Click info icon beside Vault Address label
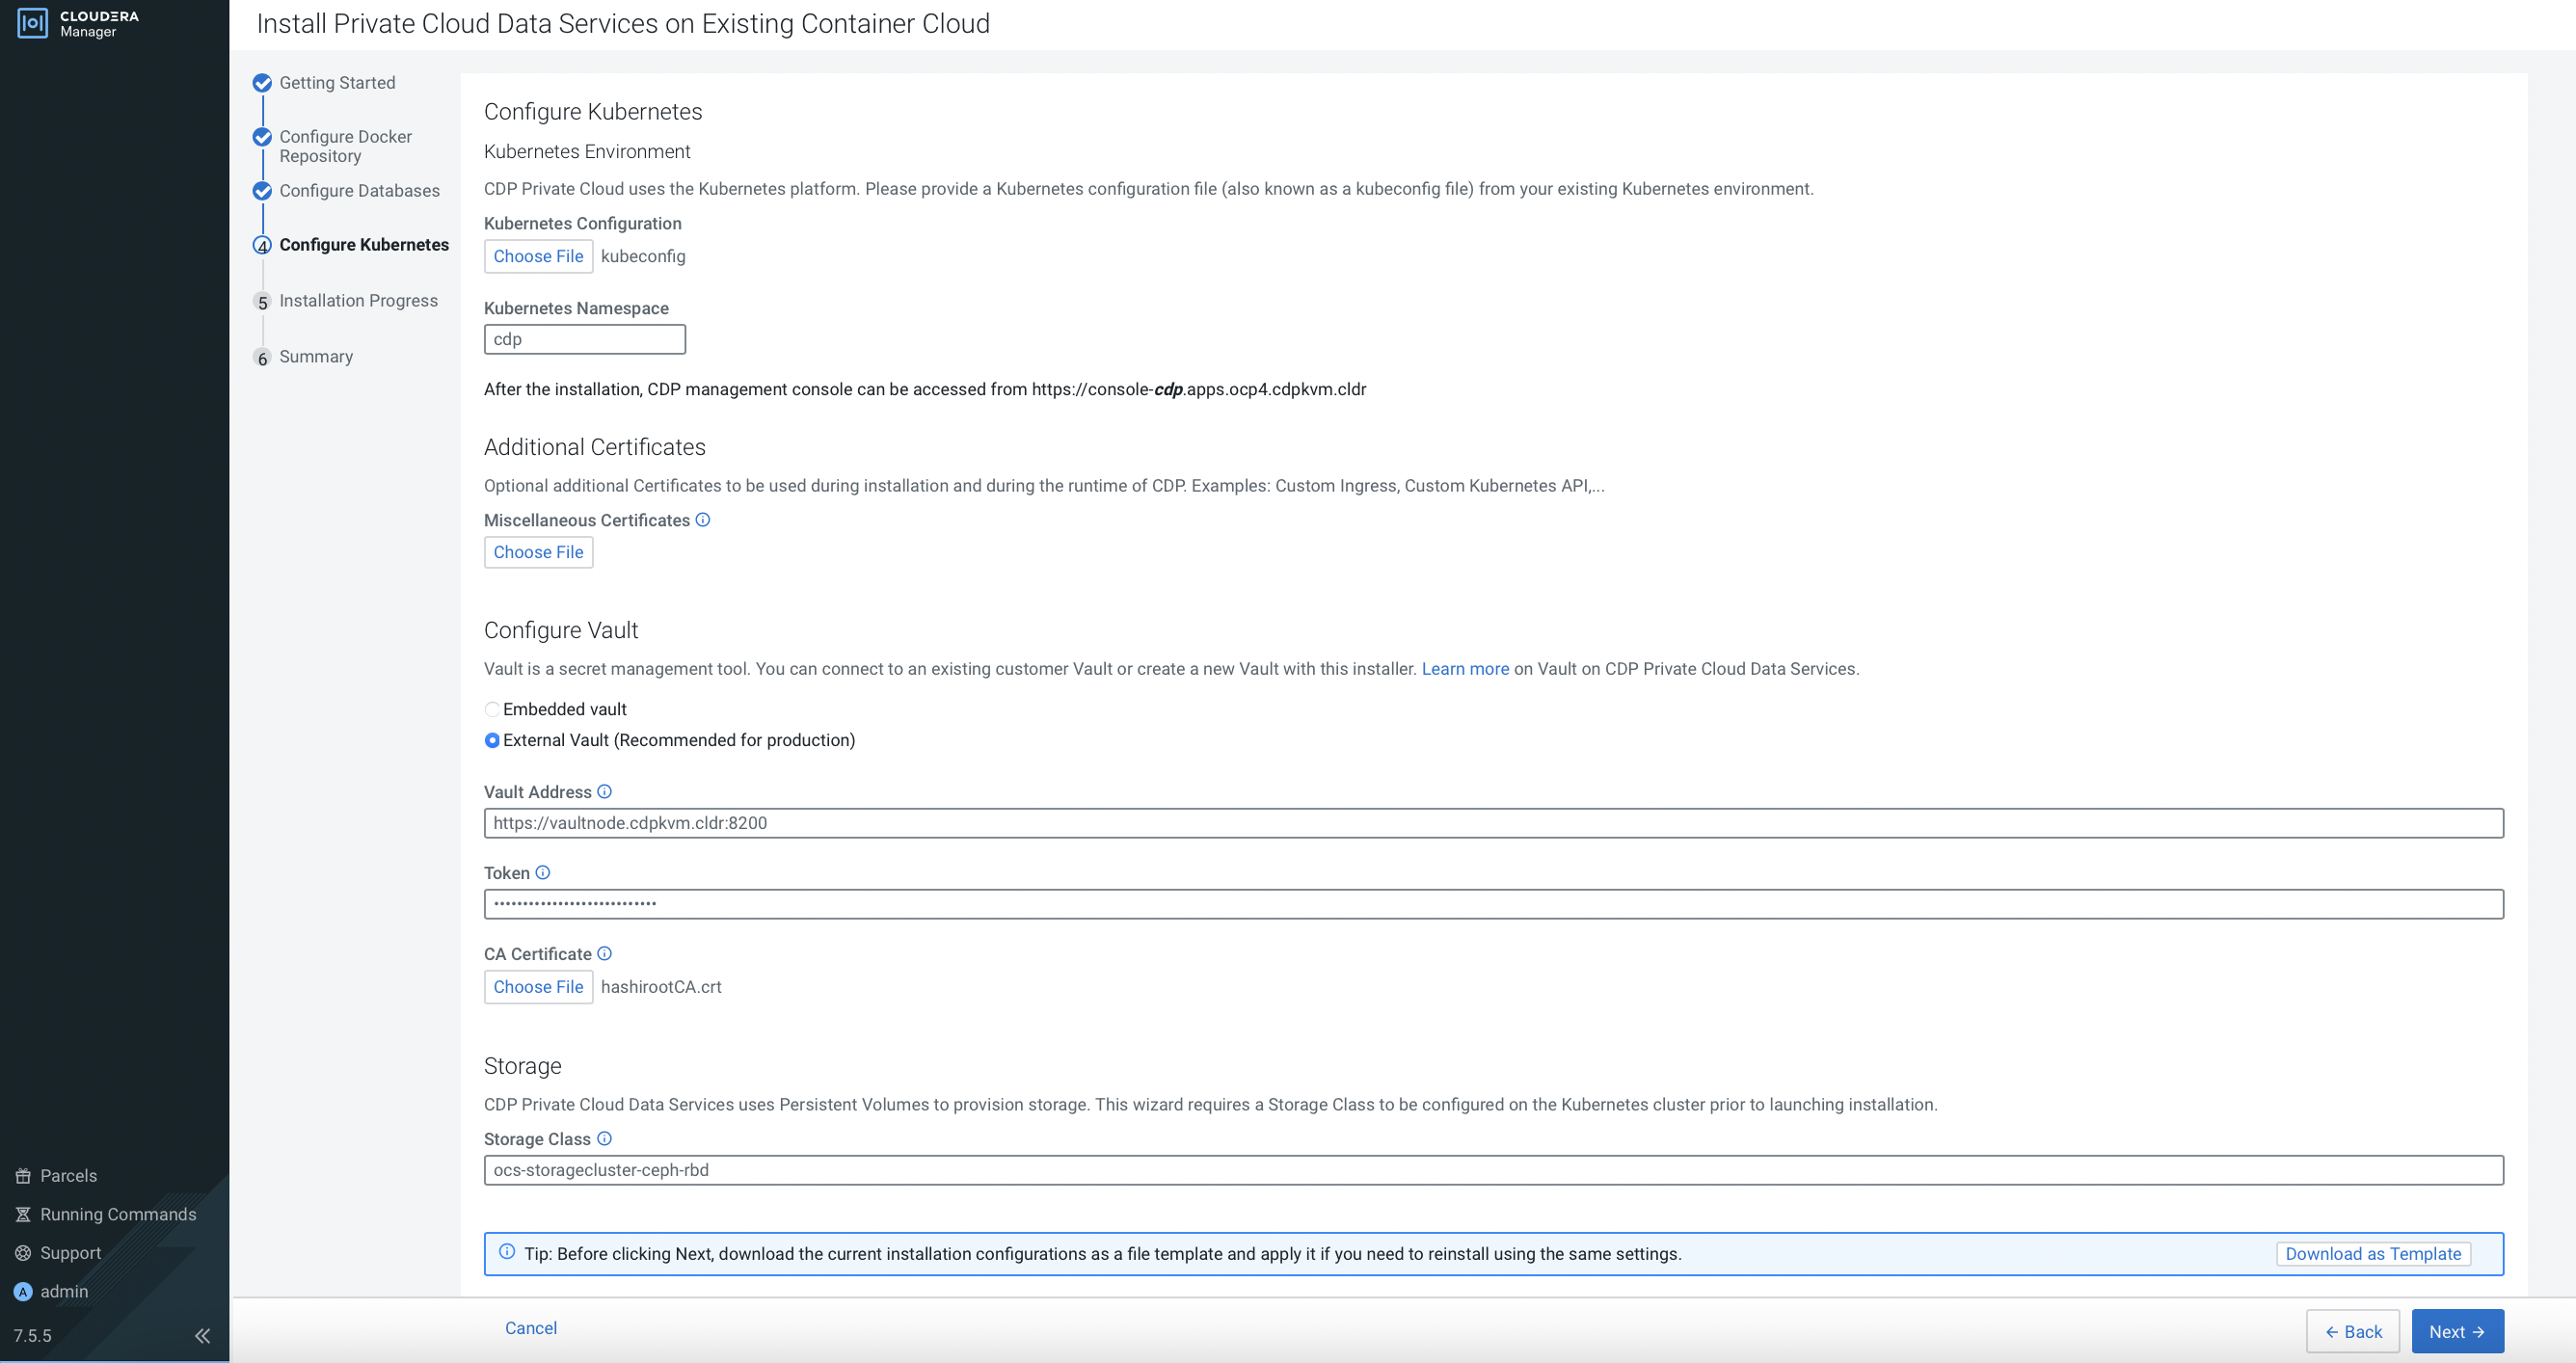The height and width of the screenshot is (1363, 2576). [604, 791]
